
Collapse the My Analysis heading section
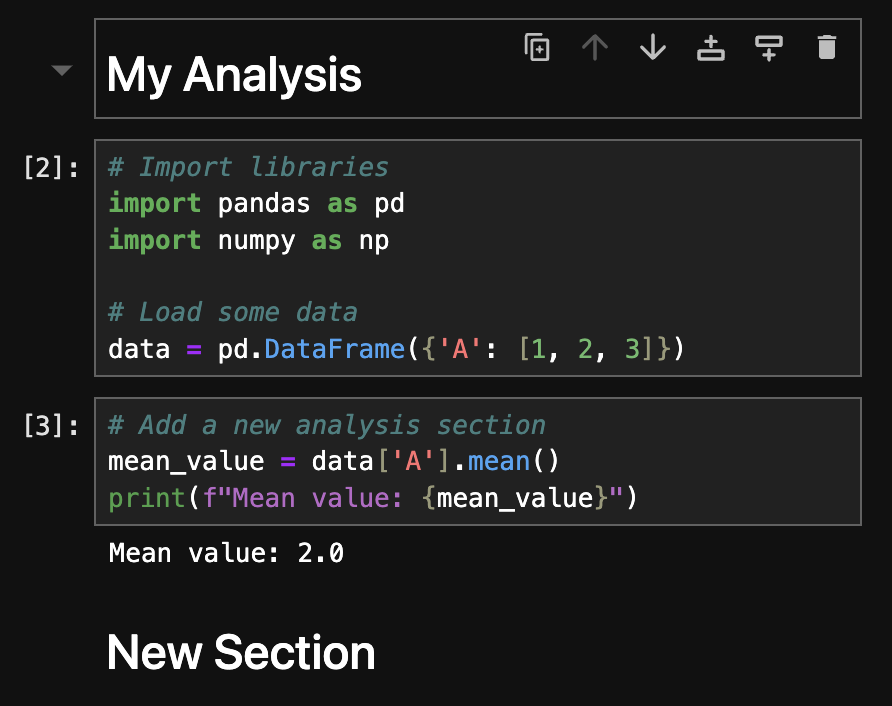coord(61,71)
